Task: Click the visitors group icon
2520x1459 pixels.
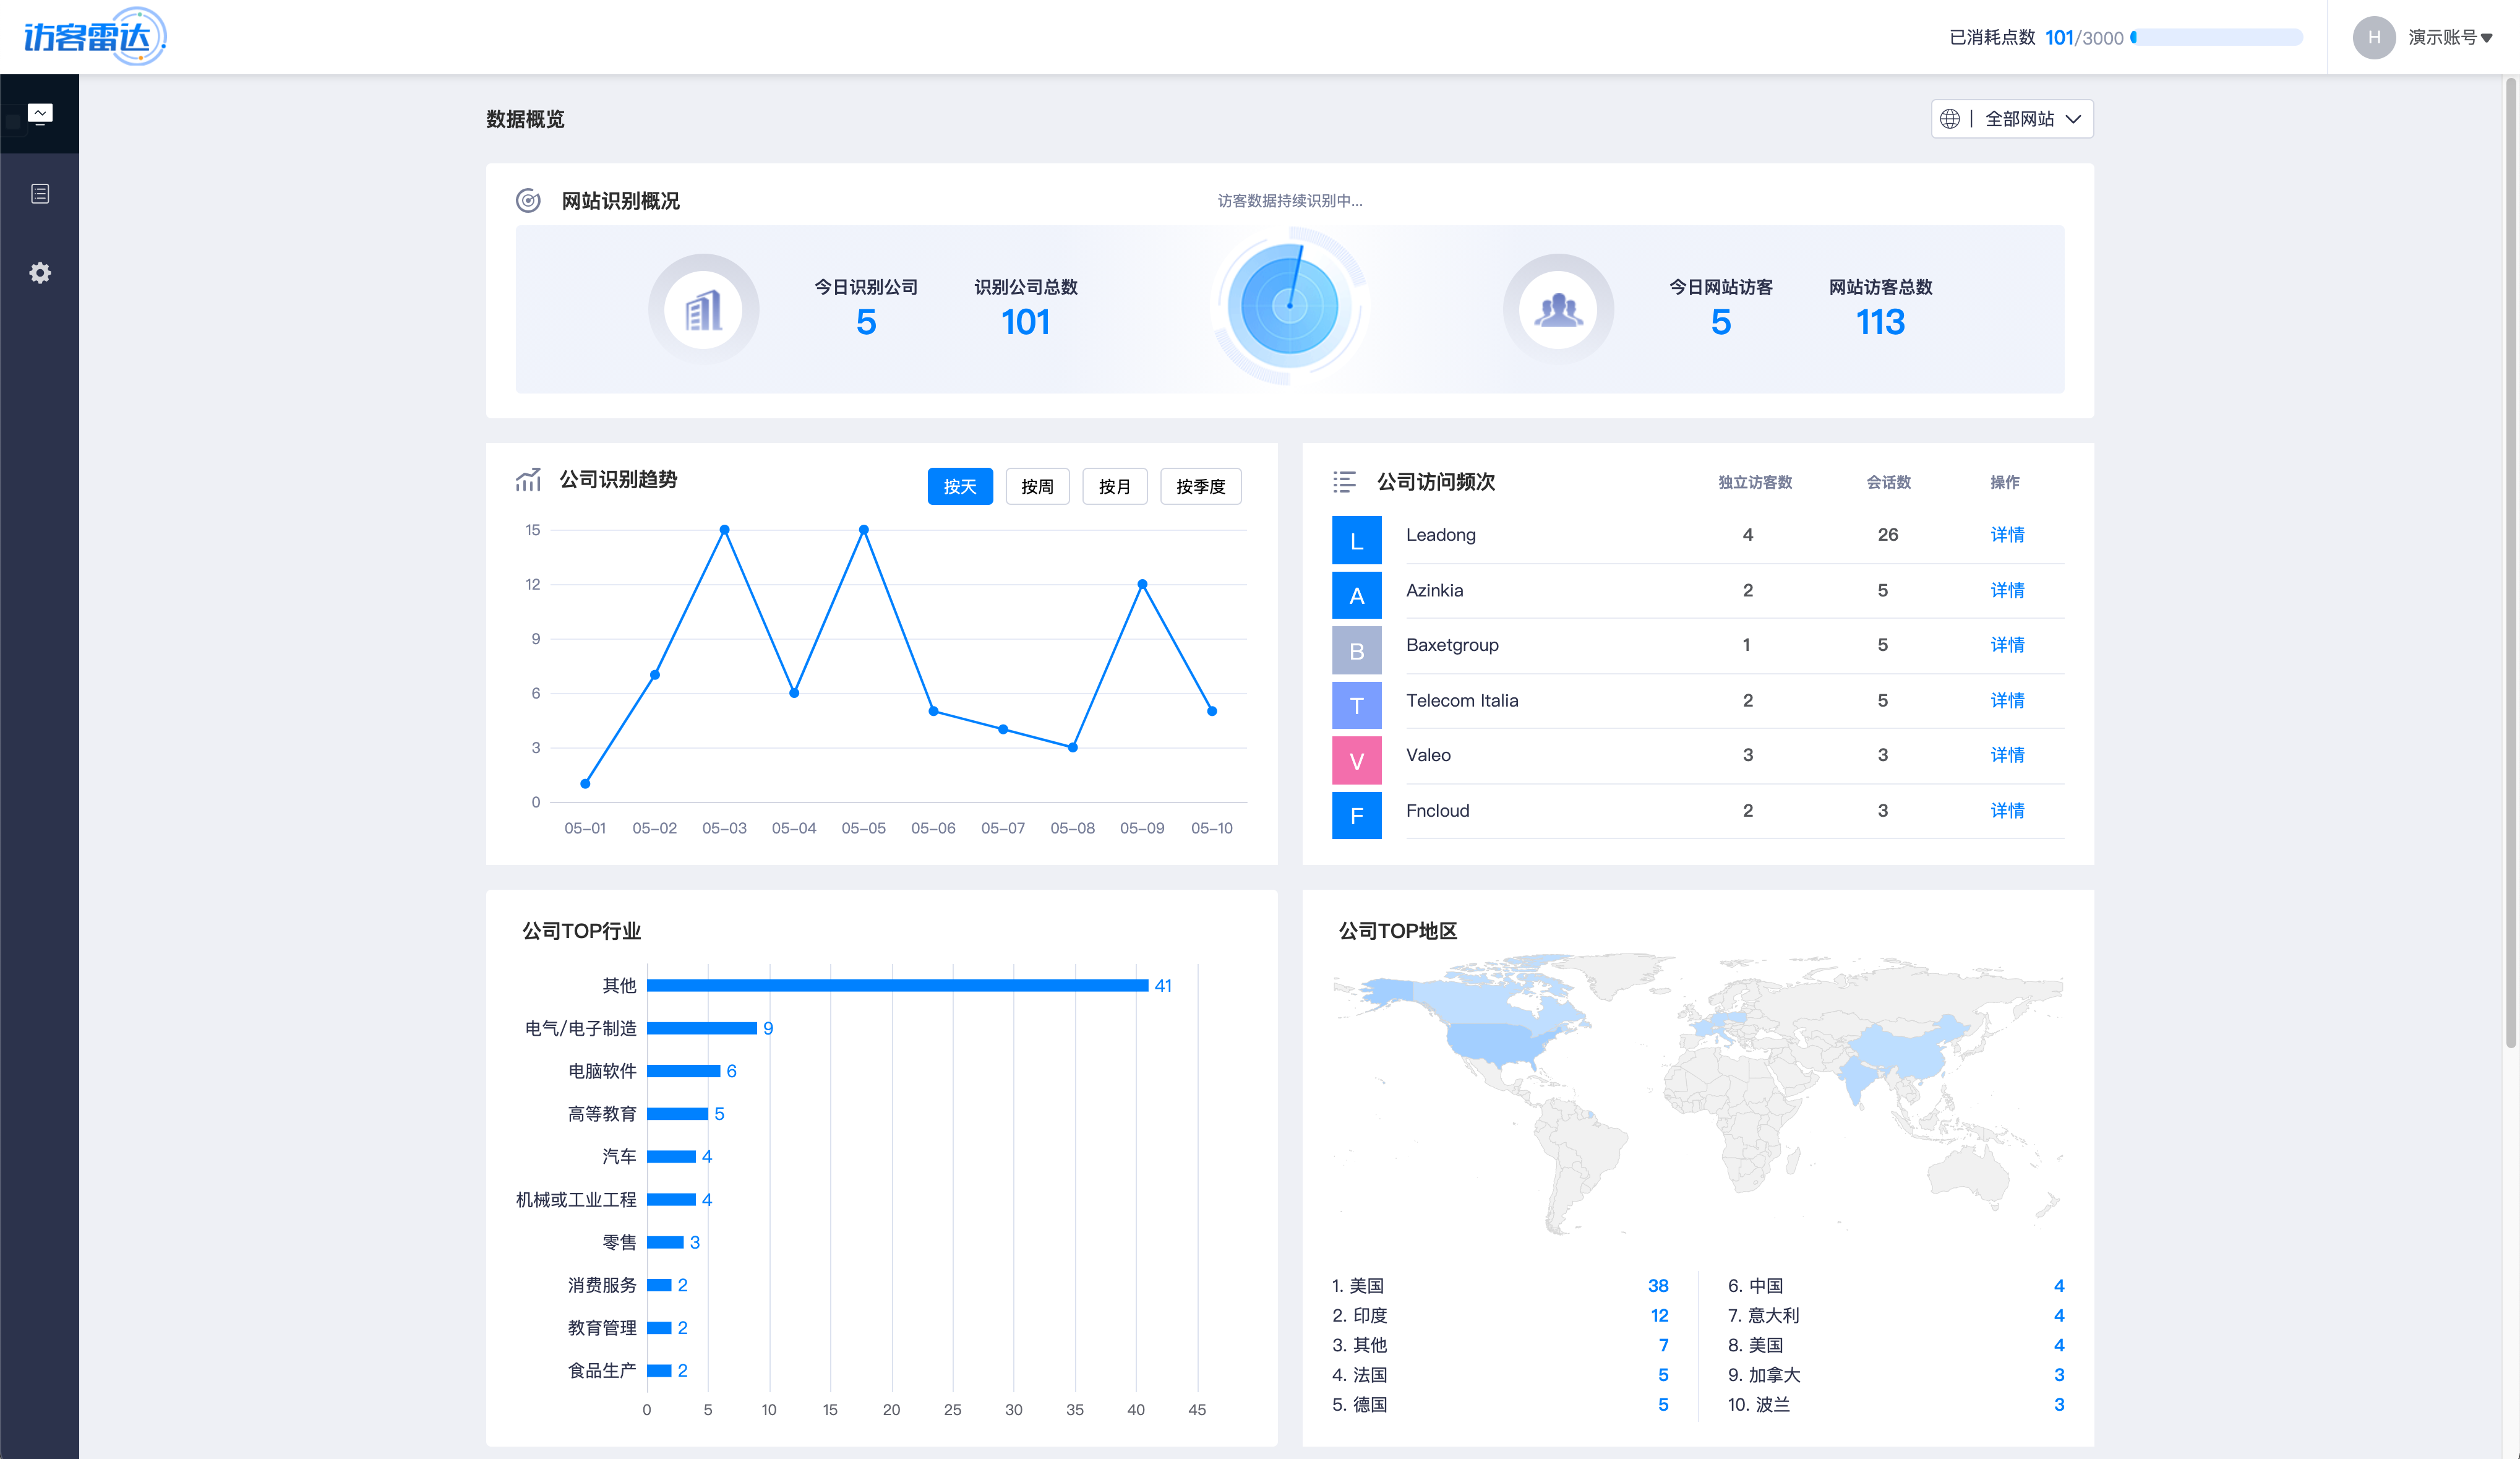Action: pos(1558,310)
